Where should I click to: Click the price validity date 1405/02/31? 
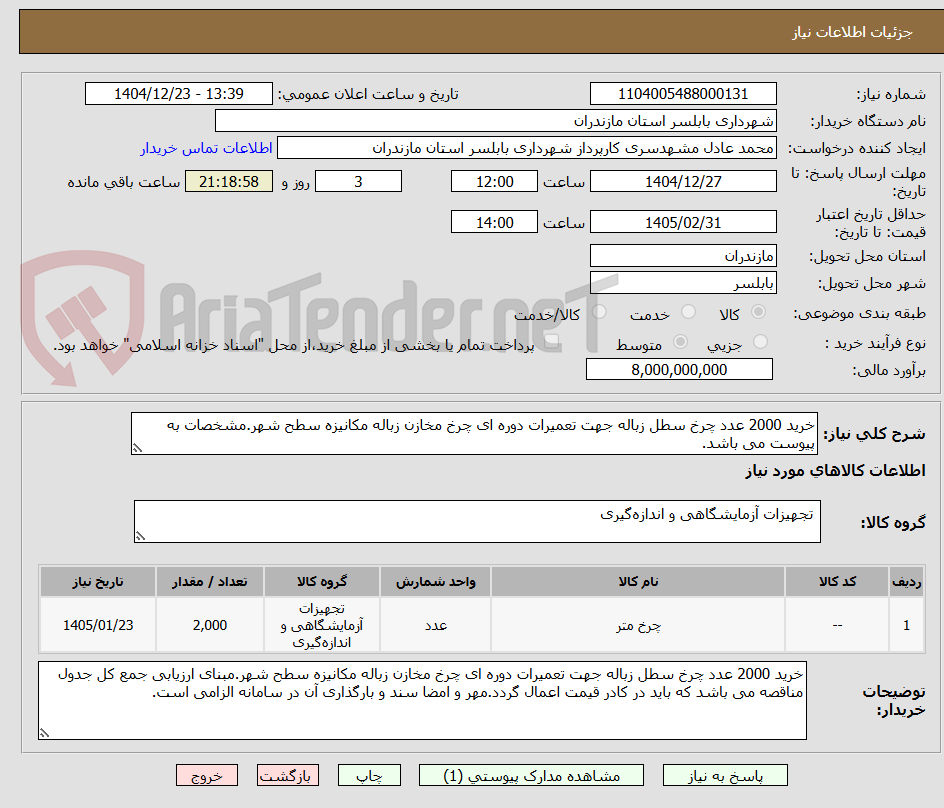pos(683,222)
